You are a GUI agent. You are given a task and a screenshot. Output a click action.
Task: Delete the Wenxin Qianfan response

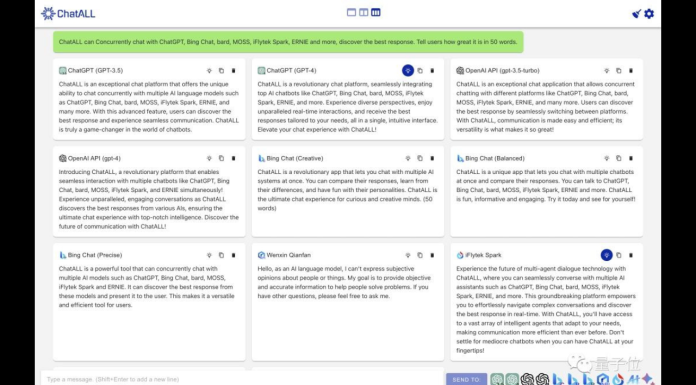tap(432, 255)
